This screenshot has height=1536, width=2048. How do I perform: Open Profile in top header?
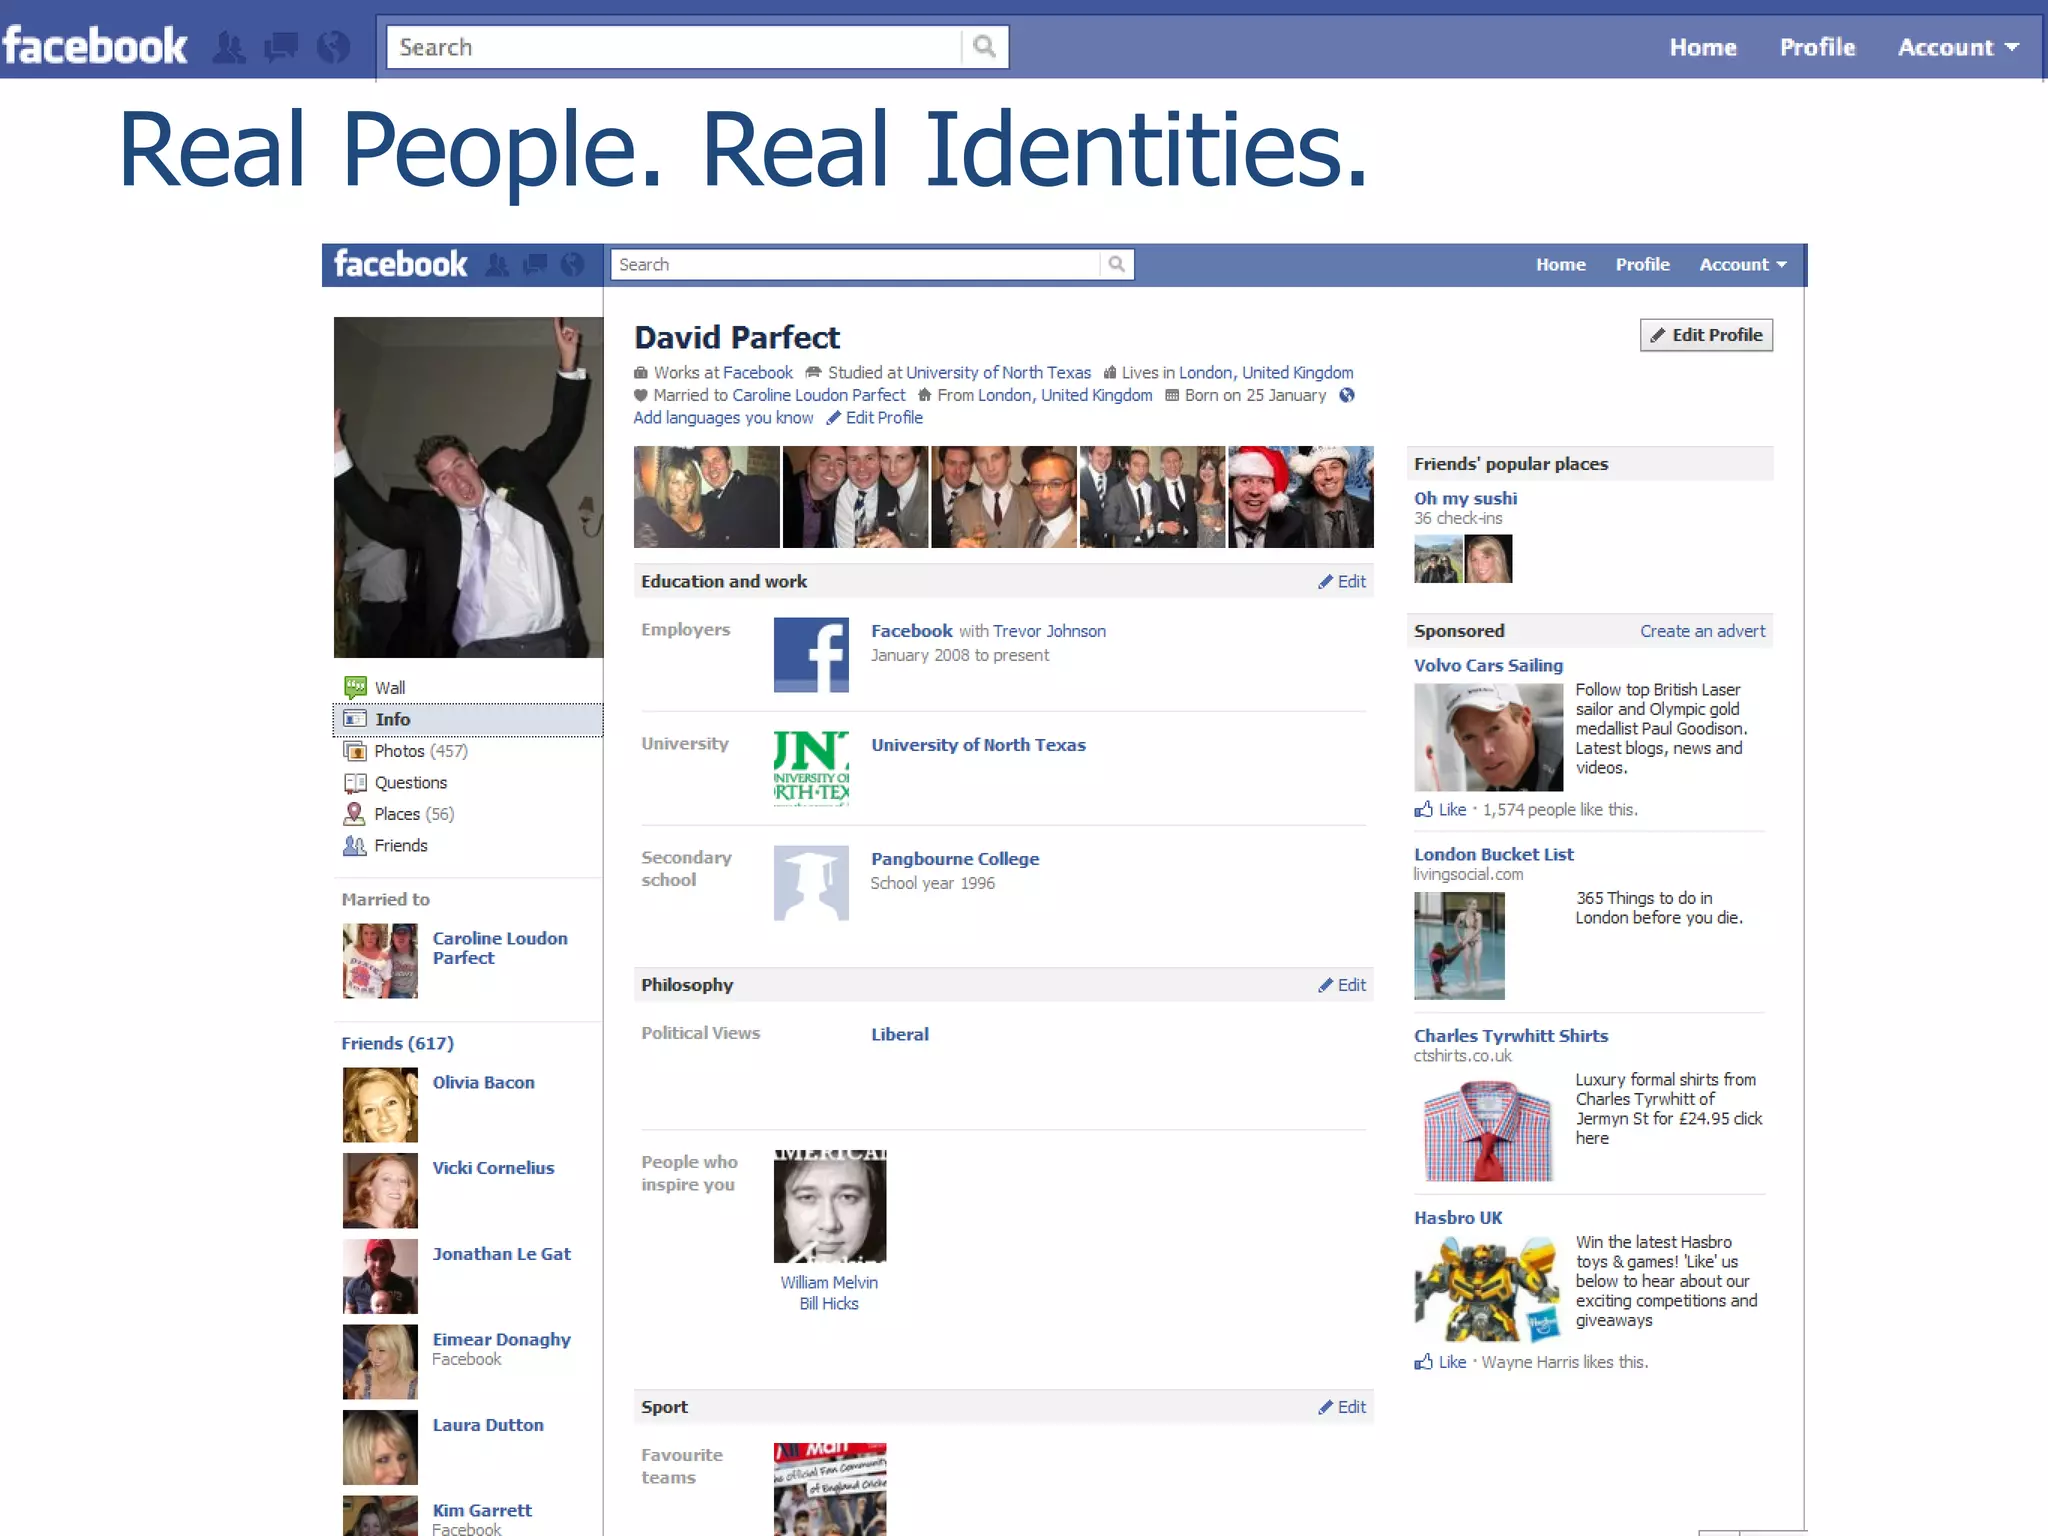coord(1817,47)
